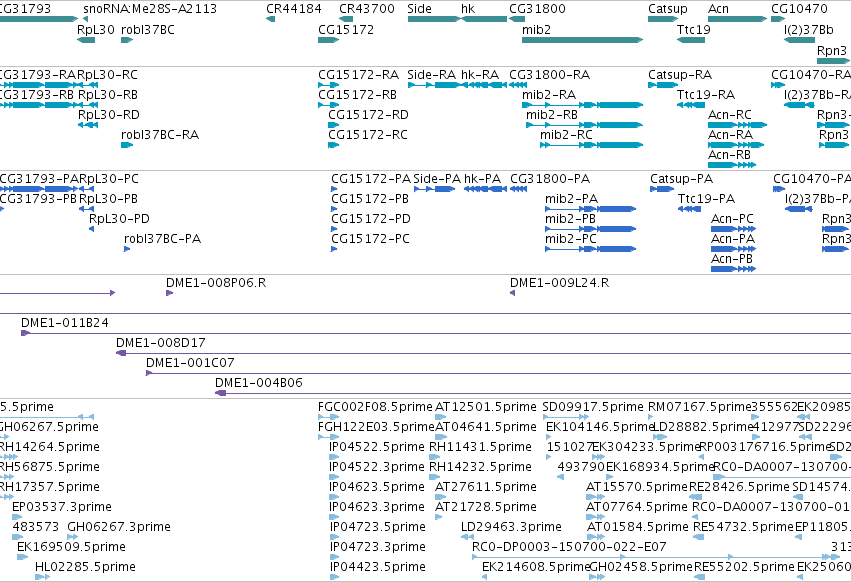Click the CR43700 gene label
Viewport: 851px width, 582px height.
tap(367, 9)
